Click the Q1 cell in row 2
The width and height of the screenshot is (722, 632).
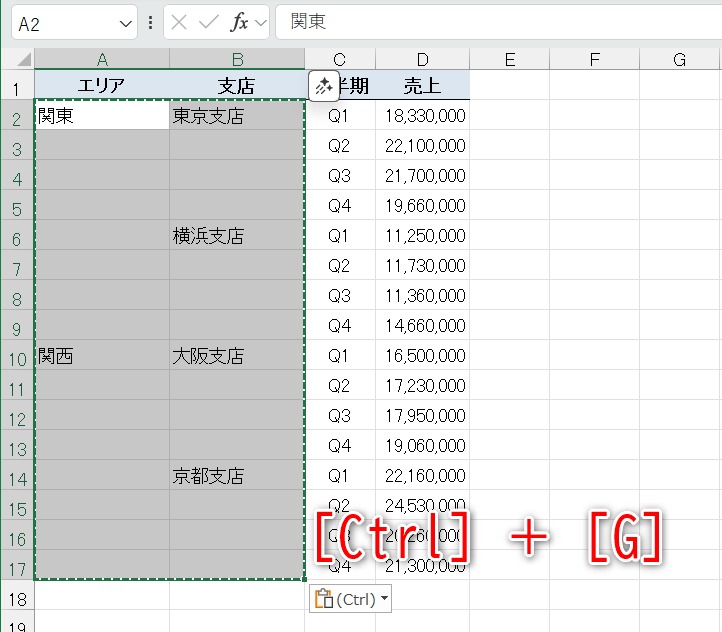pyautogui.click(x=340, y=115)
